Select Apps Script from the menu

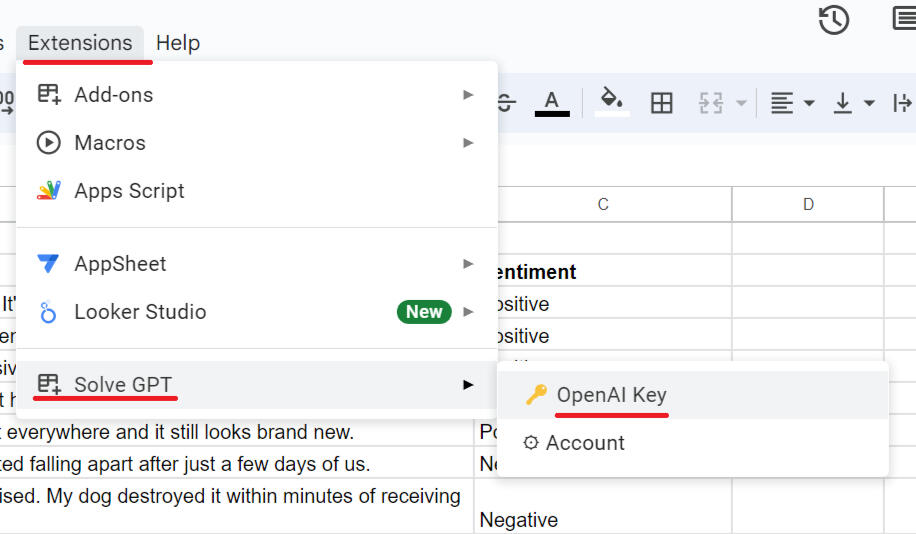tap(129, 191)
